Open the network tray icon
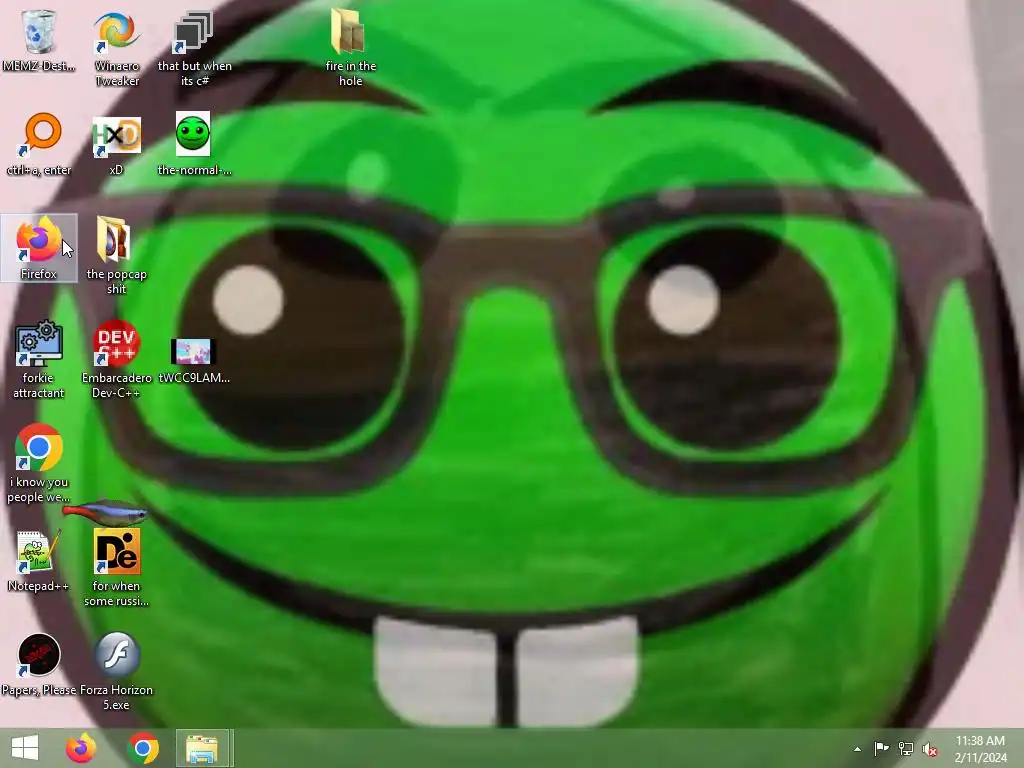 click(906, 749)
